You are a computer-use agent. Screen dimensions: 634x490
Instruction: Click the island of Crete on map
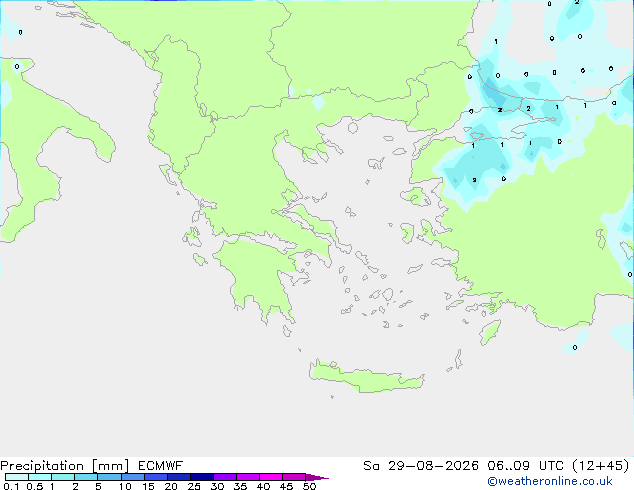coord(366,378)
